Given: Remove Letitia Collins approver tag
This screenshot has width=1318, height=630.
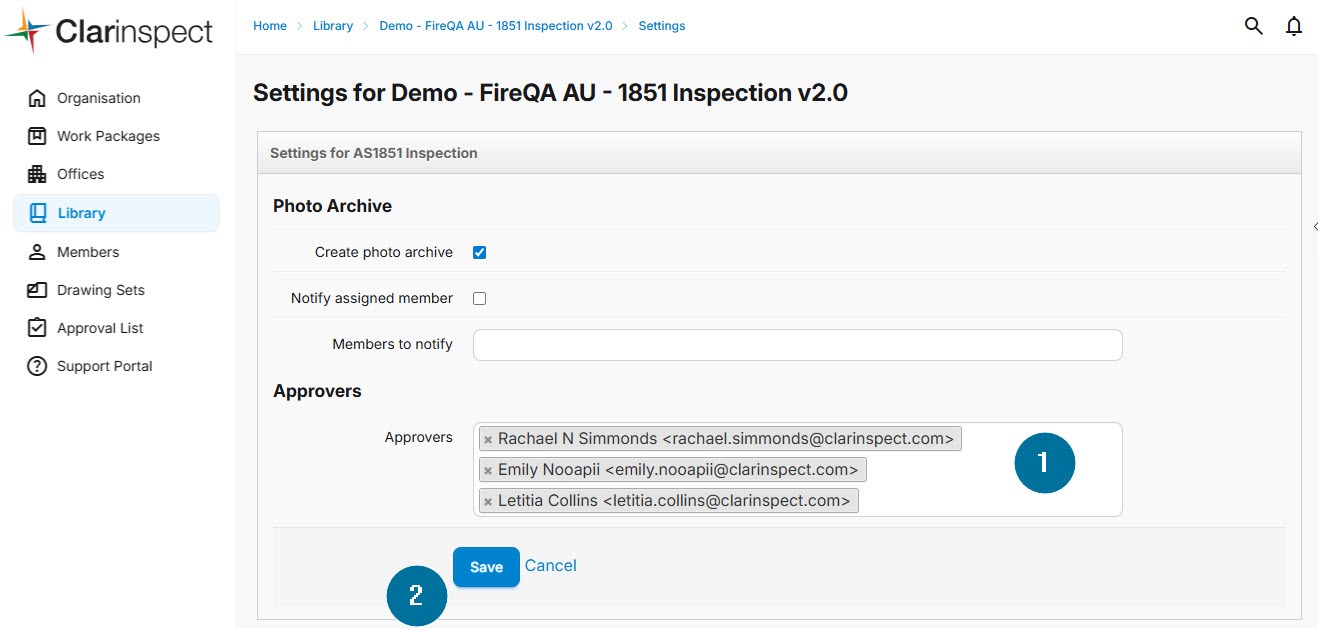Looking at the screenshot, I should coord(488,501).
